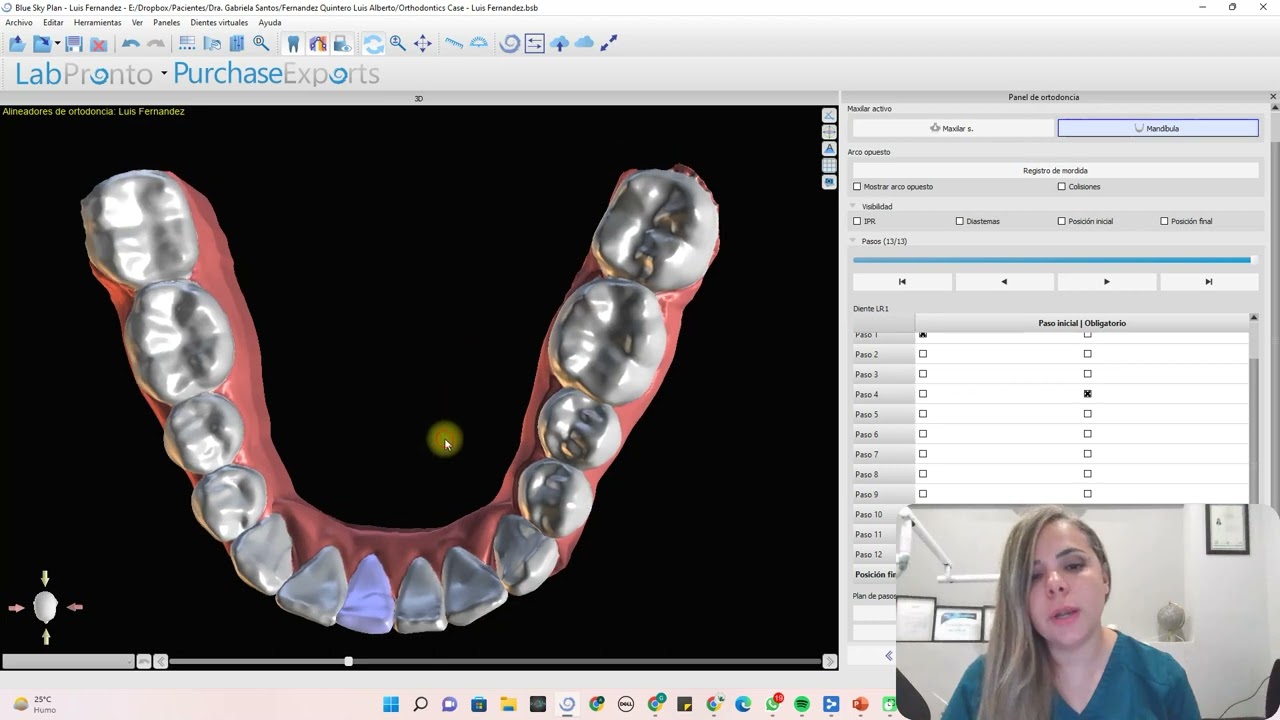
Task: Go to the previous step
Action: [x=1004, y=282]
